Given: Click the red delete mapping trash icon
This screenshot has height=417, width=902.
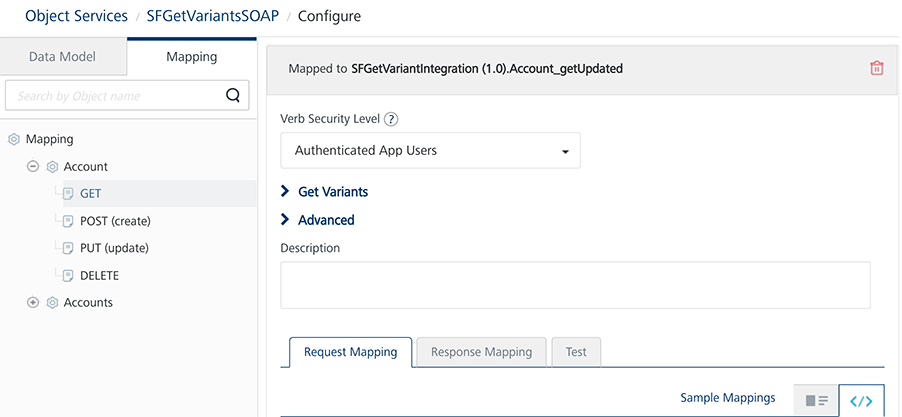Looking at the screenshot, I should pos(877,68).
